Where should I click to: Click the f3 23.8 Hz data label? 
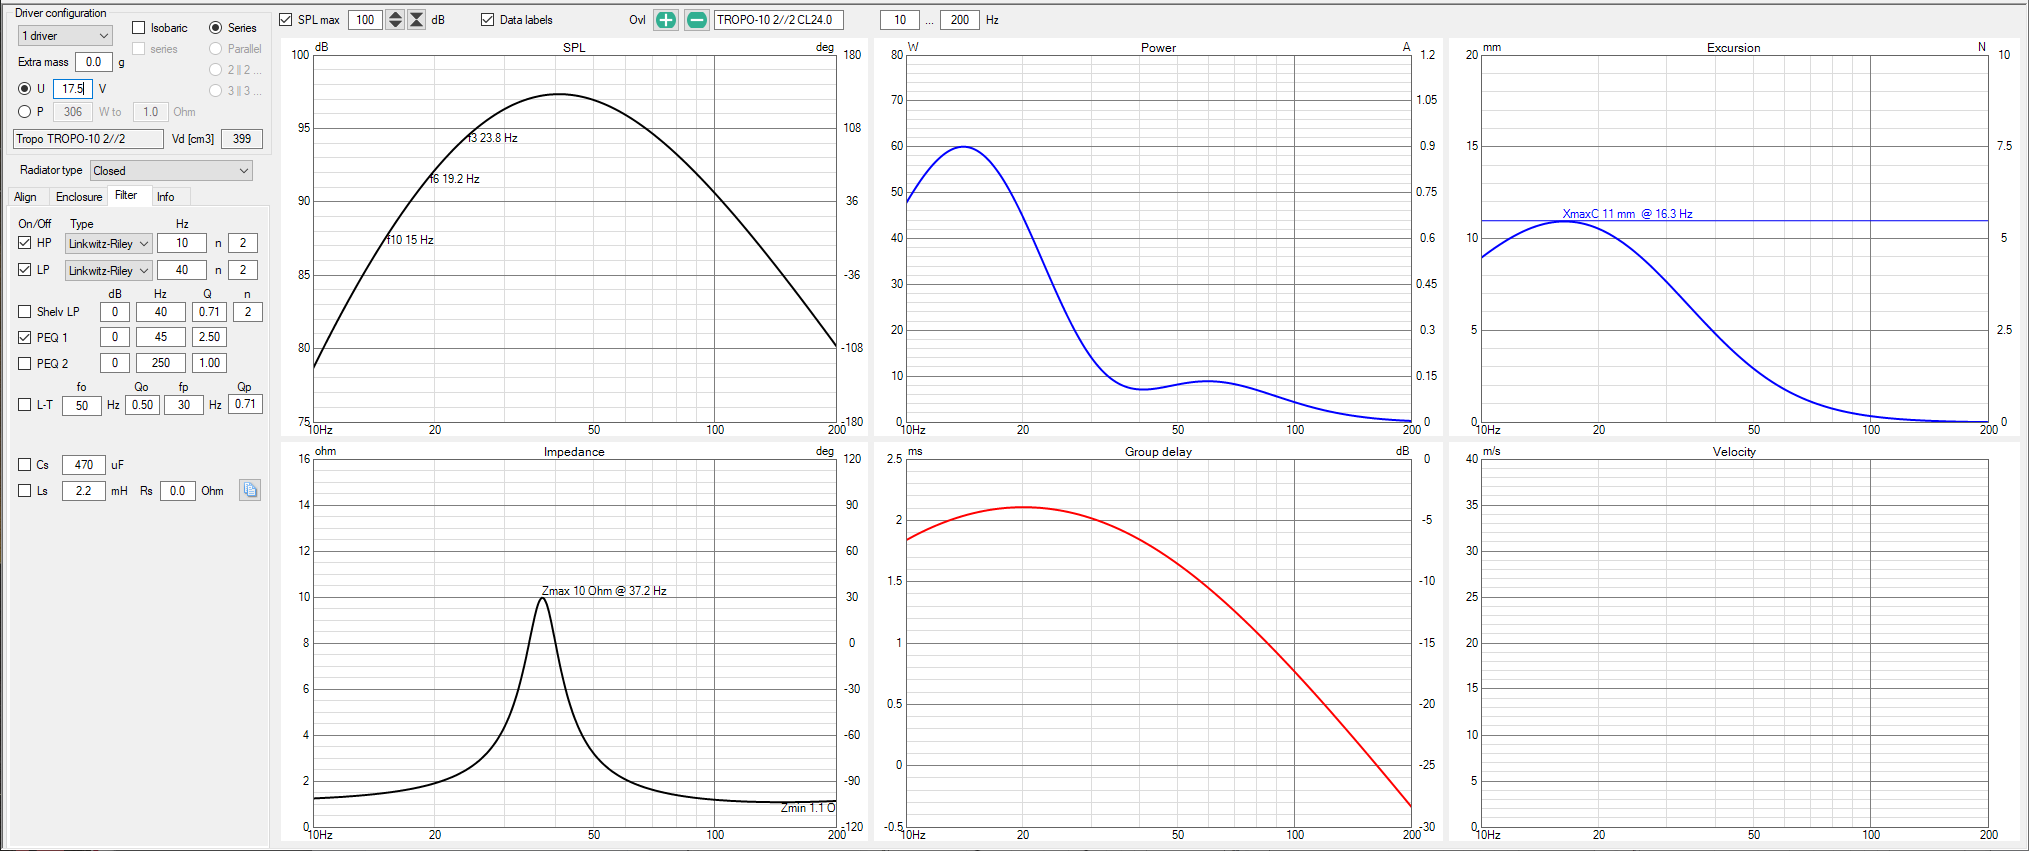point(493,138)
